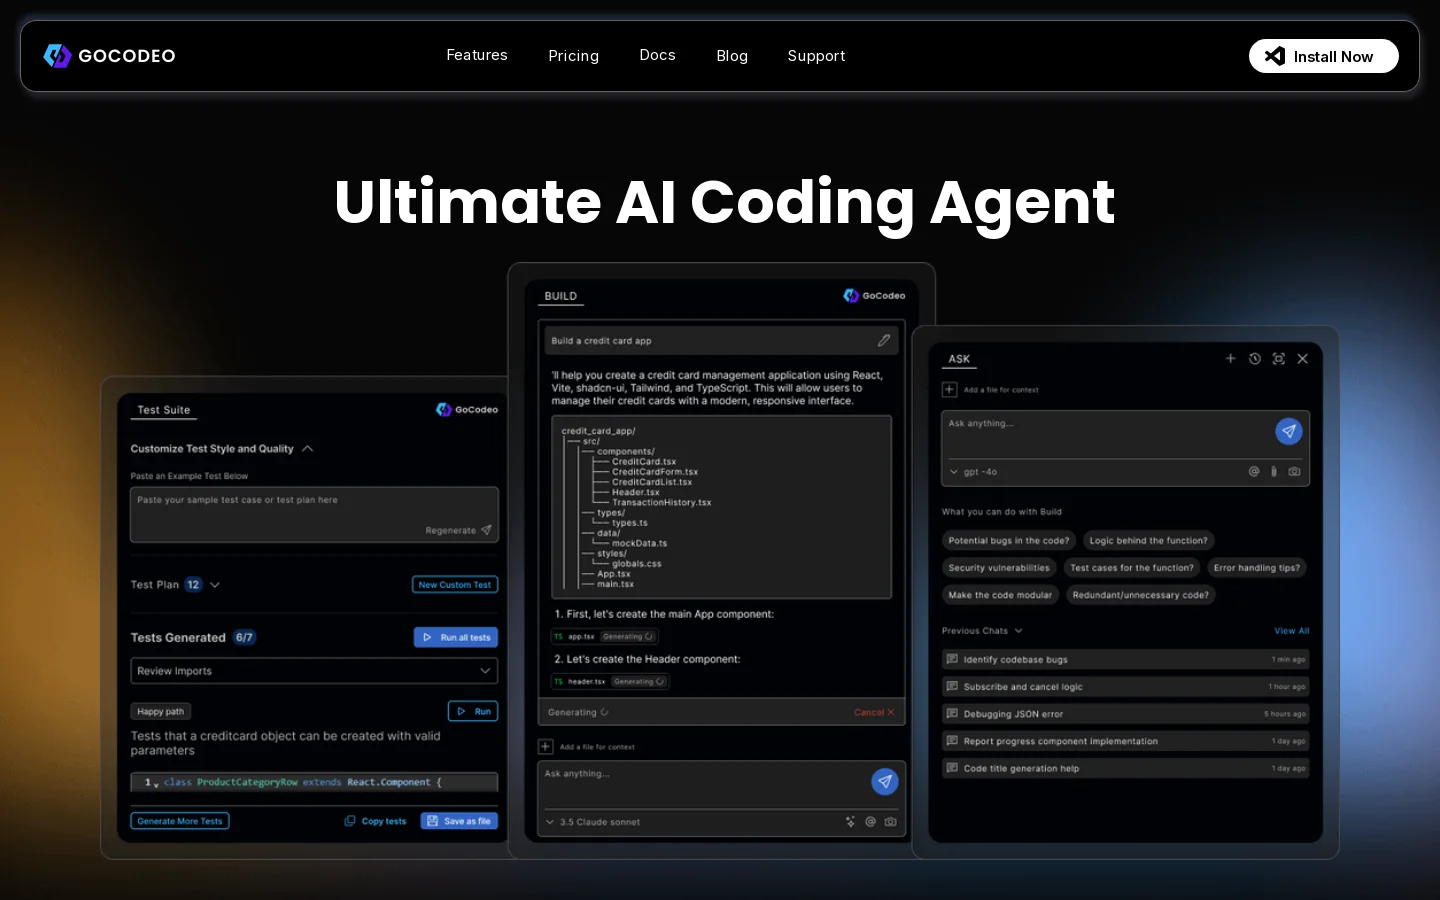Image resolution: width=1440 pixels, height=900 pixels.
Task: Open the Review Imports dropdown
Action: [314, 671]
